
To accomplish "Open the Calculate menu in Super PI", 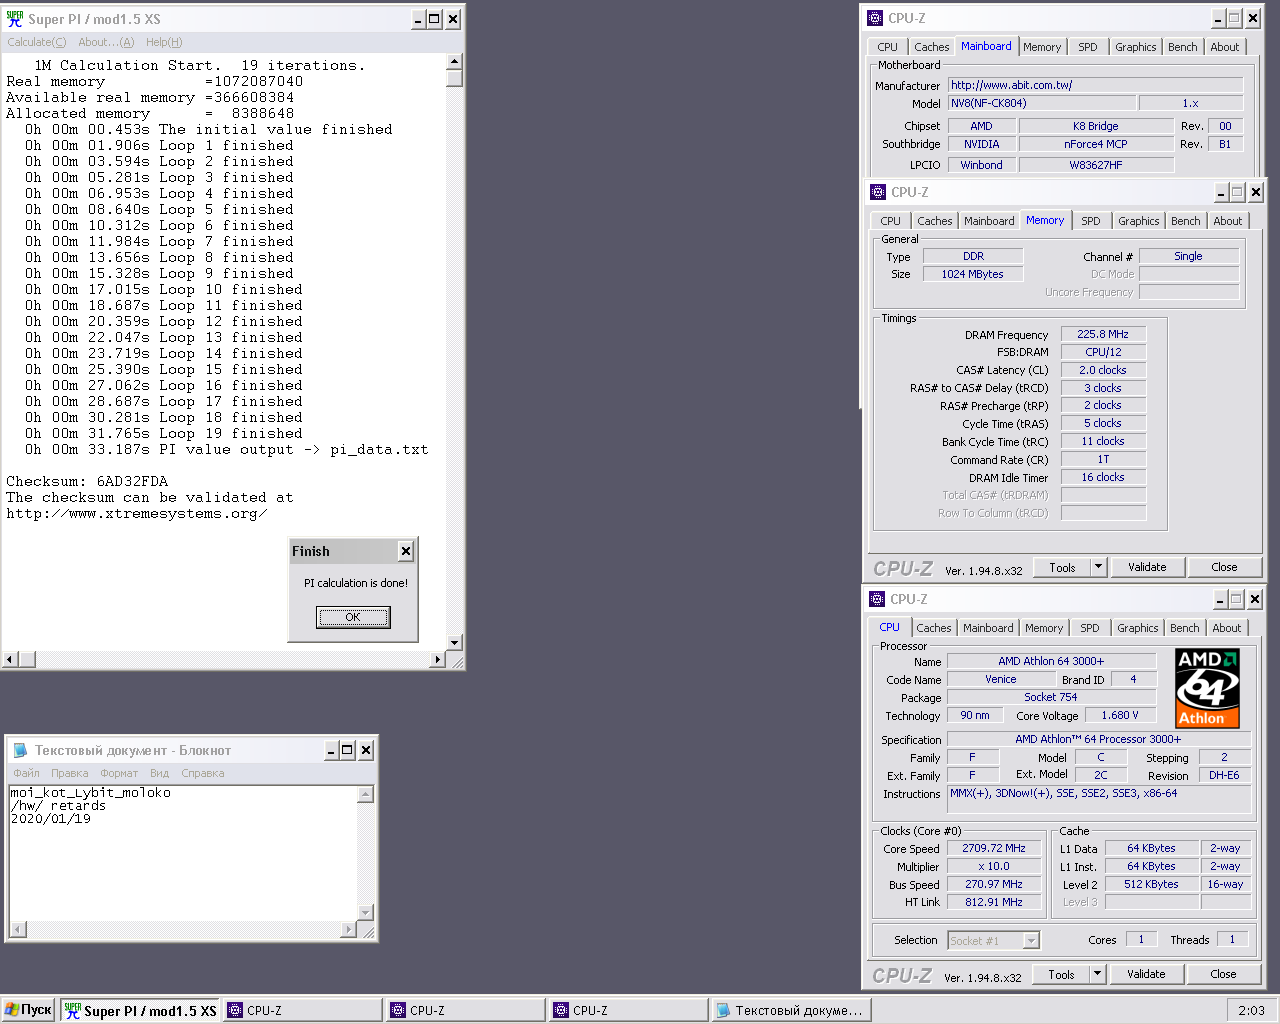I will 37,42.
